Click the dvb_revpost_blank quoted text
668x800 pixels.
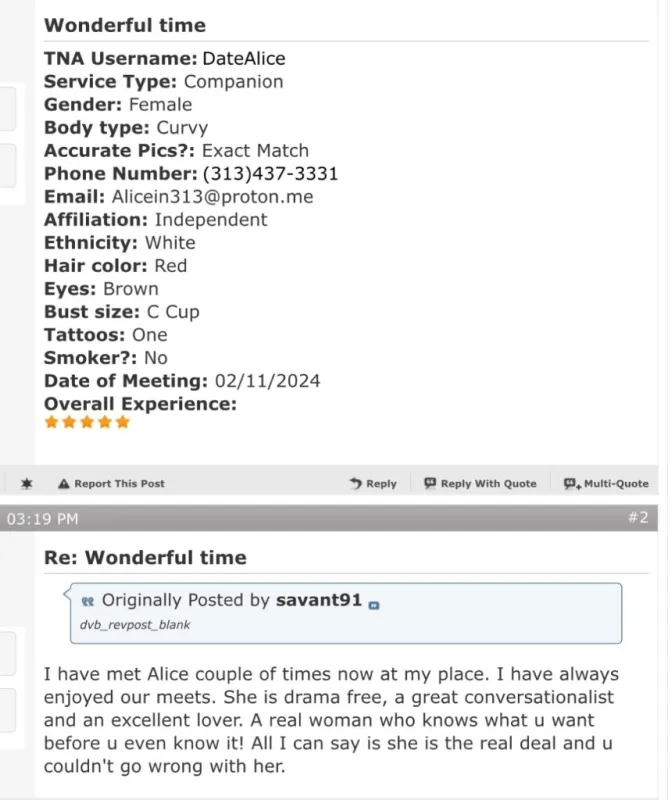click(x=135, y=625)
